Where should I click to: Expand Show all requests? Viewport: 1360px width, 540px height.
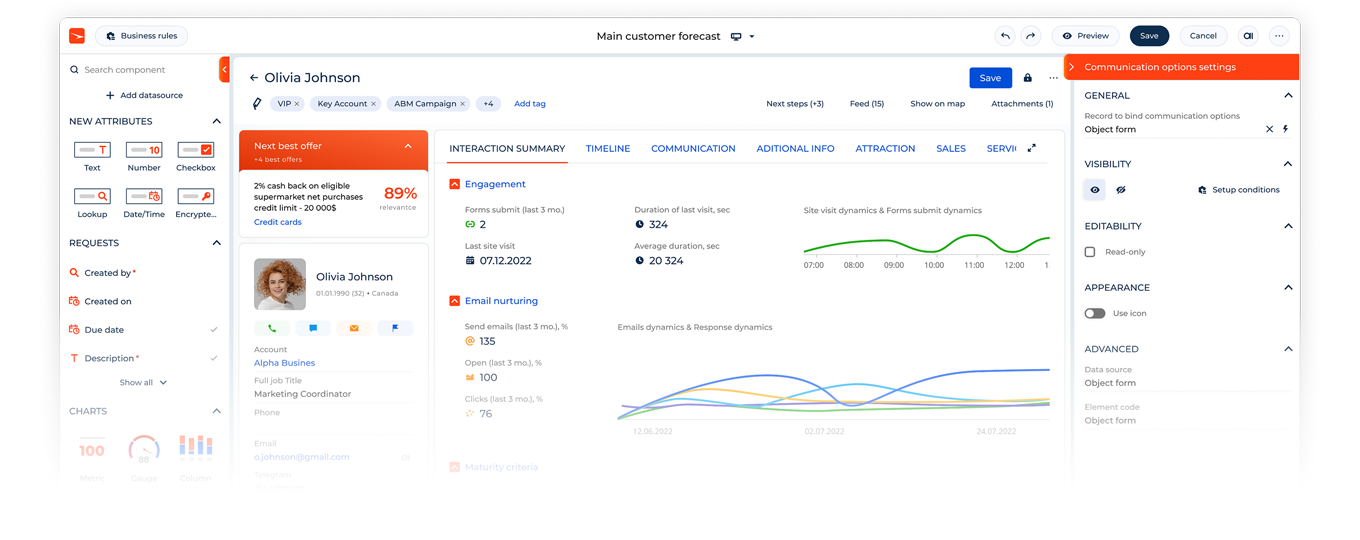point(143,383)
